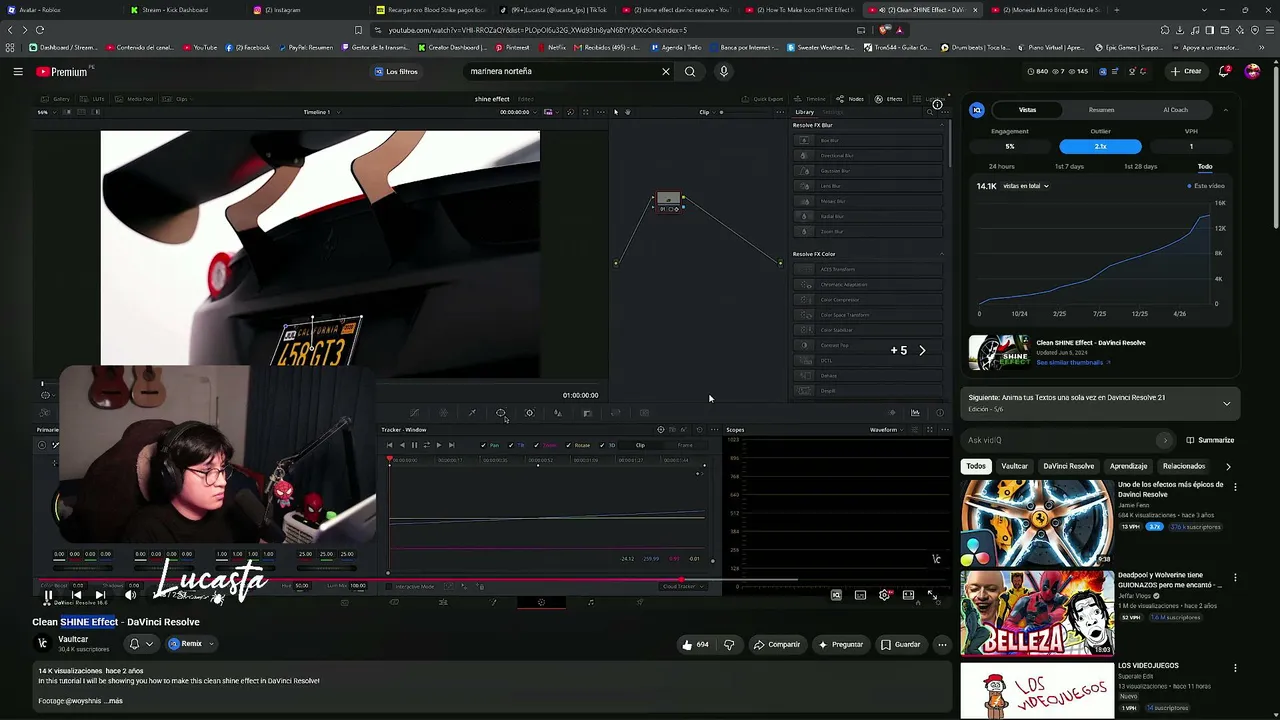Open the account avatar menu
1280x720 pixels.
(x=1252, y=72)
